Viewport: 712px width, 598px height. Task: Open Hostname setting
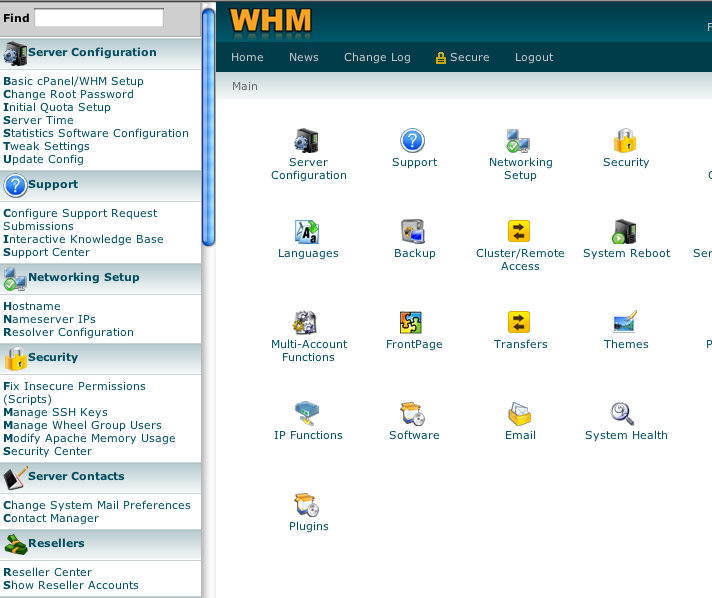point(32,306)
